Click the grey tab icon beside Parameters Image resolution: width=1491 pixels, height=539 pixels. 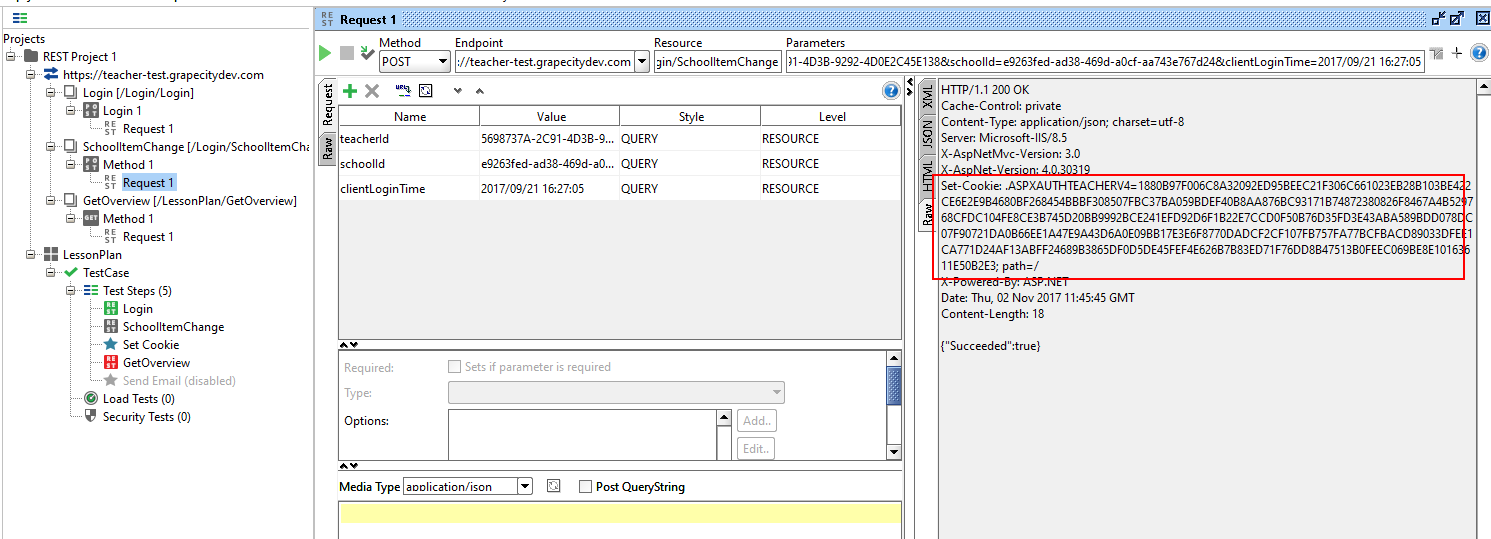click(x=1437, y=53)
